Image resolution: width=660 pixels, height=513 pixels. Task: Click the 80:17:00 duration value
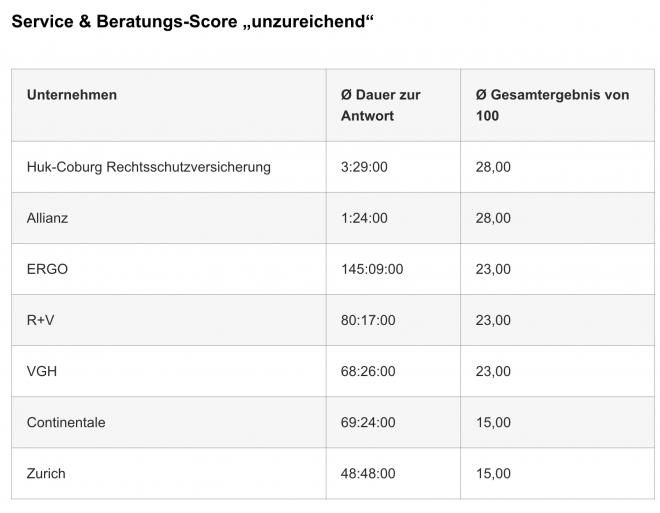pos(368,320)
